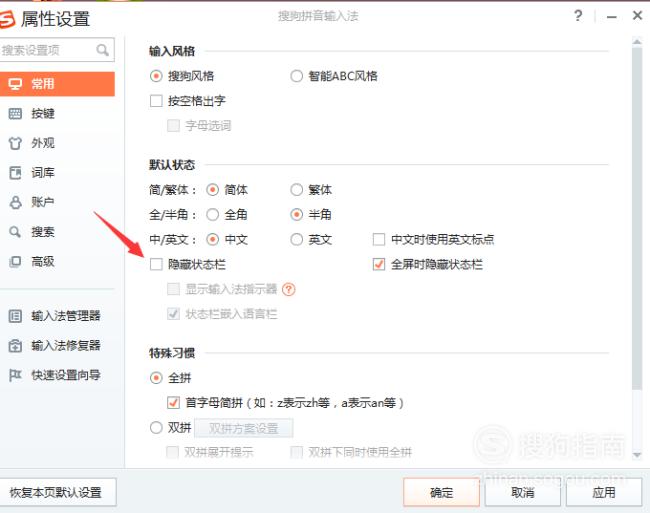This screenshot has width=650, height=513.
Task: Select the 搜狗风格 radio button
Action: coord(156,76)
